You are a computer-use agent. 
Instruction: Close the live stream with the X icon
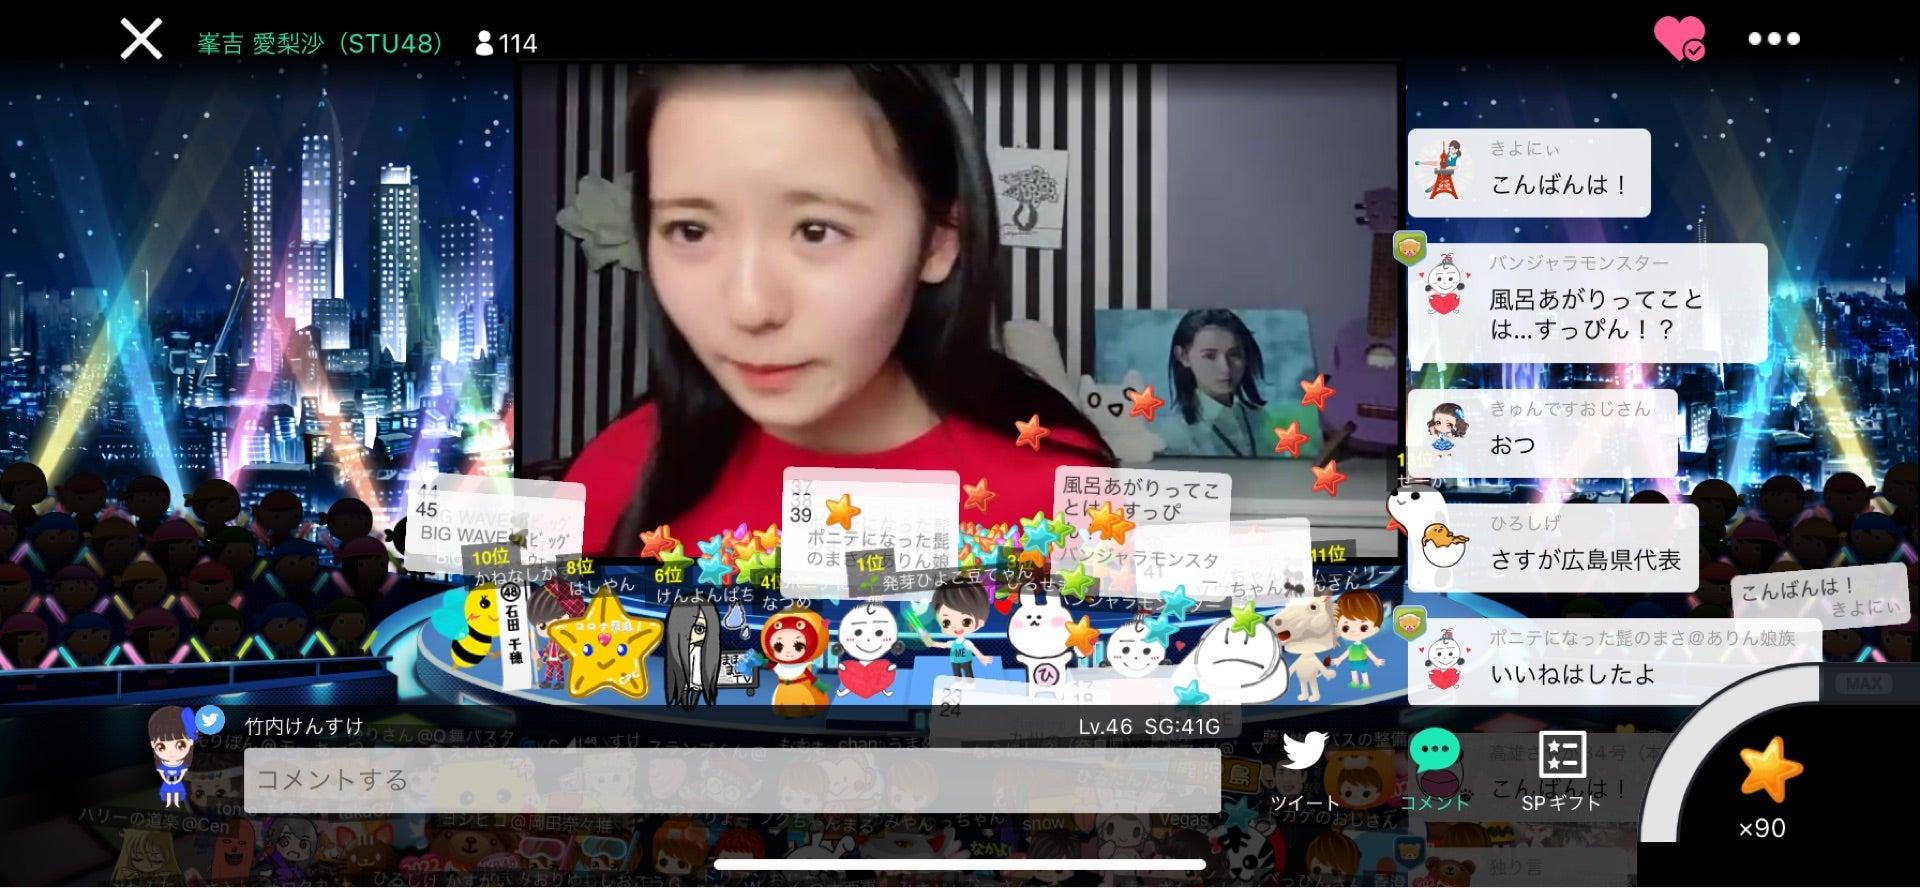141,39
